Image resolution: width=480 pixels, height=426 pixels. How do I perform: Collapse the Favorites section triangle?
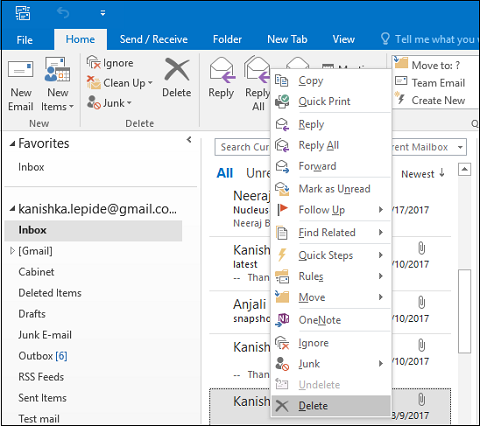12,144
